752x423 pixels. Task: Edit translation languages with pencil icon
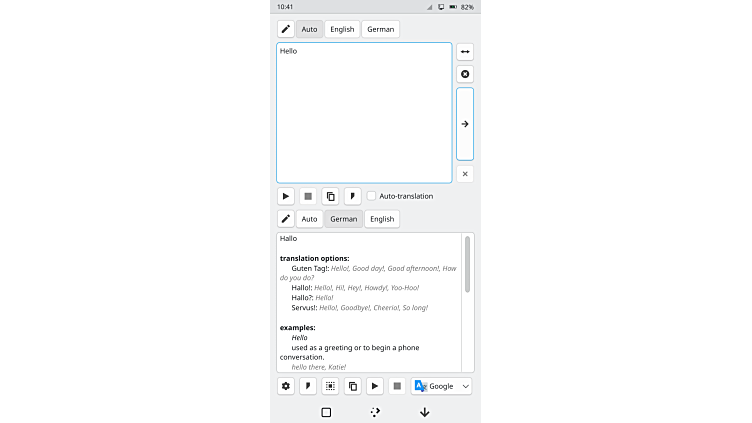pyautogui.click(x=286, y=219)
